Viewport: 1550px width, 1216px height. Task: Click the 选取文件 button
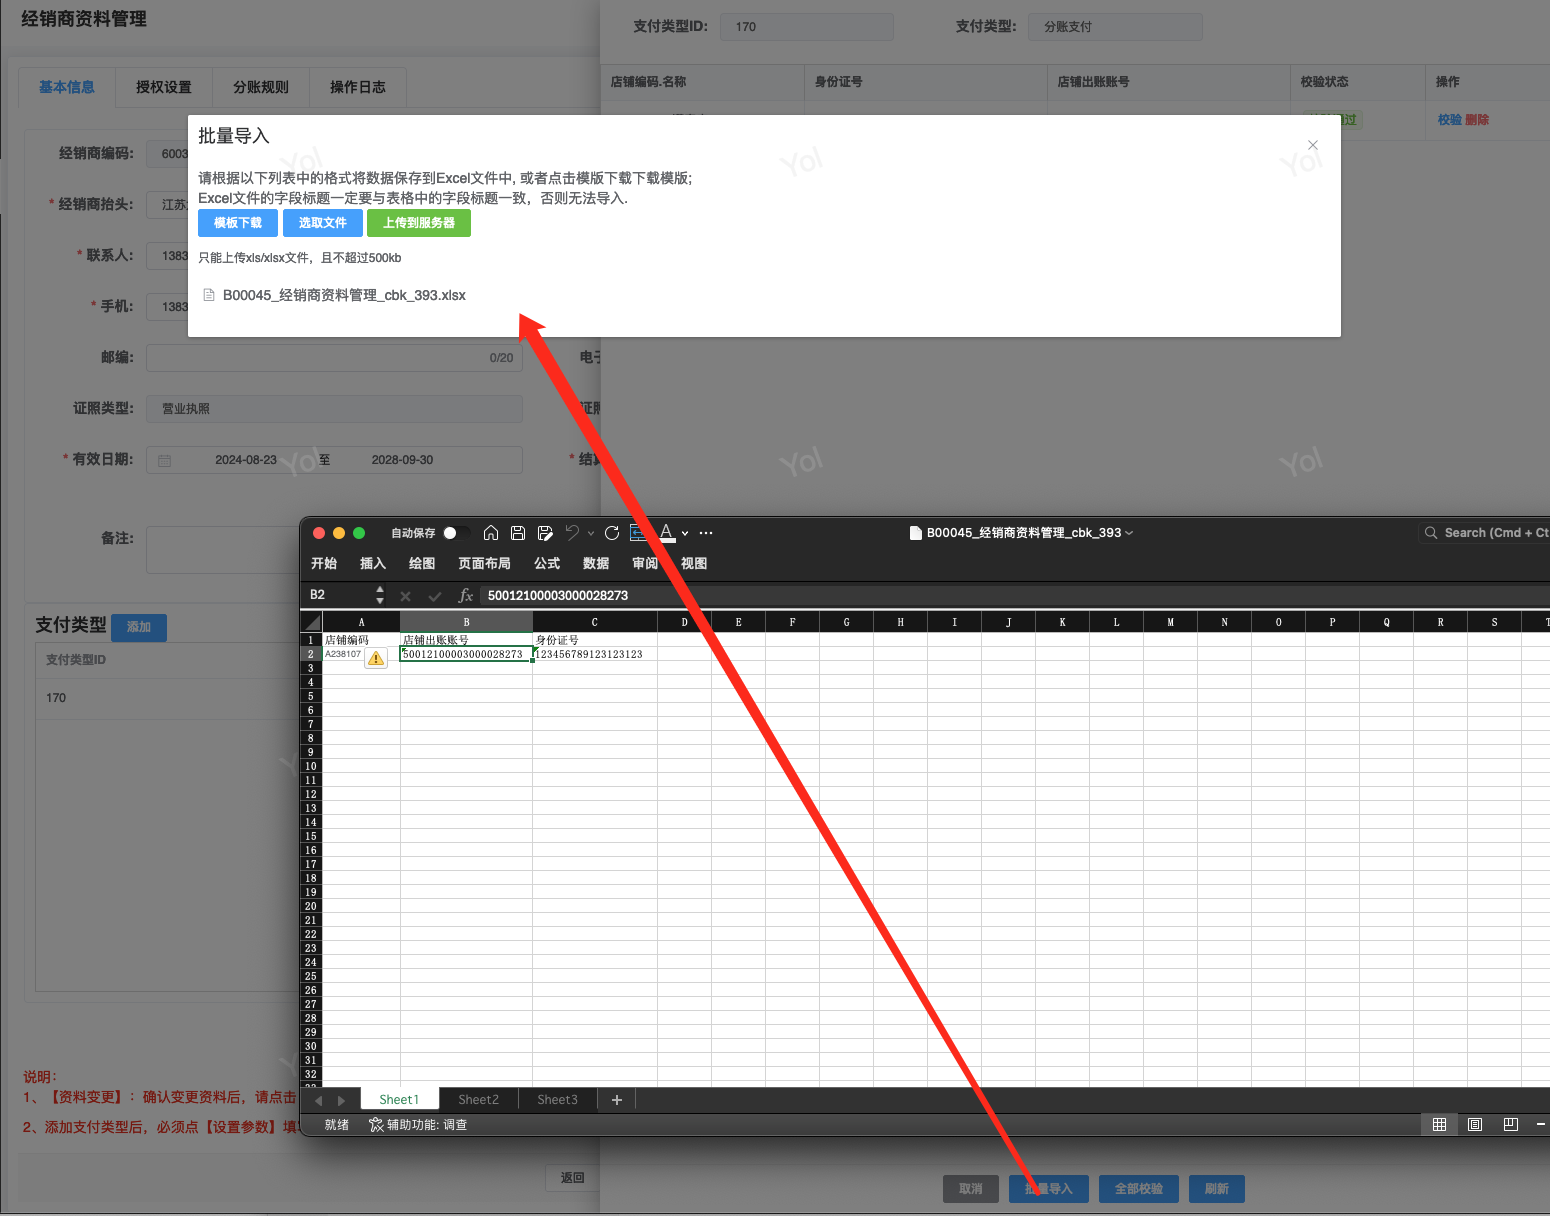[x=323, y=223]
